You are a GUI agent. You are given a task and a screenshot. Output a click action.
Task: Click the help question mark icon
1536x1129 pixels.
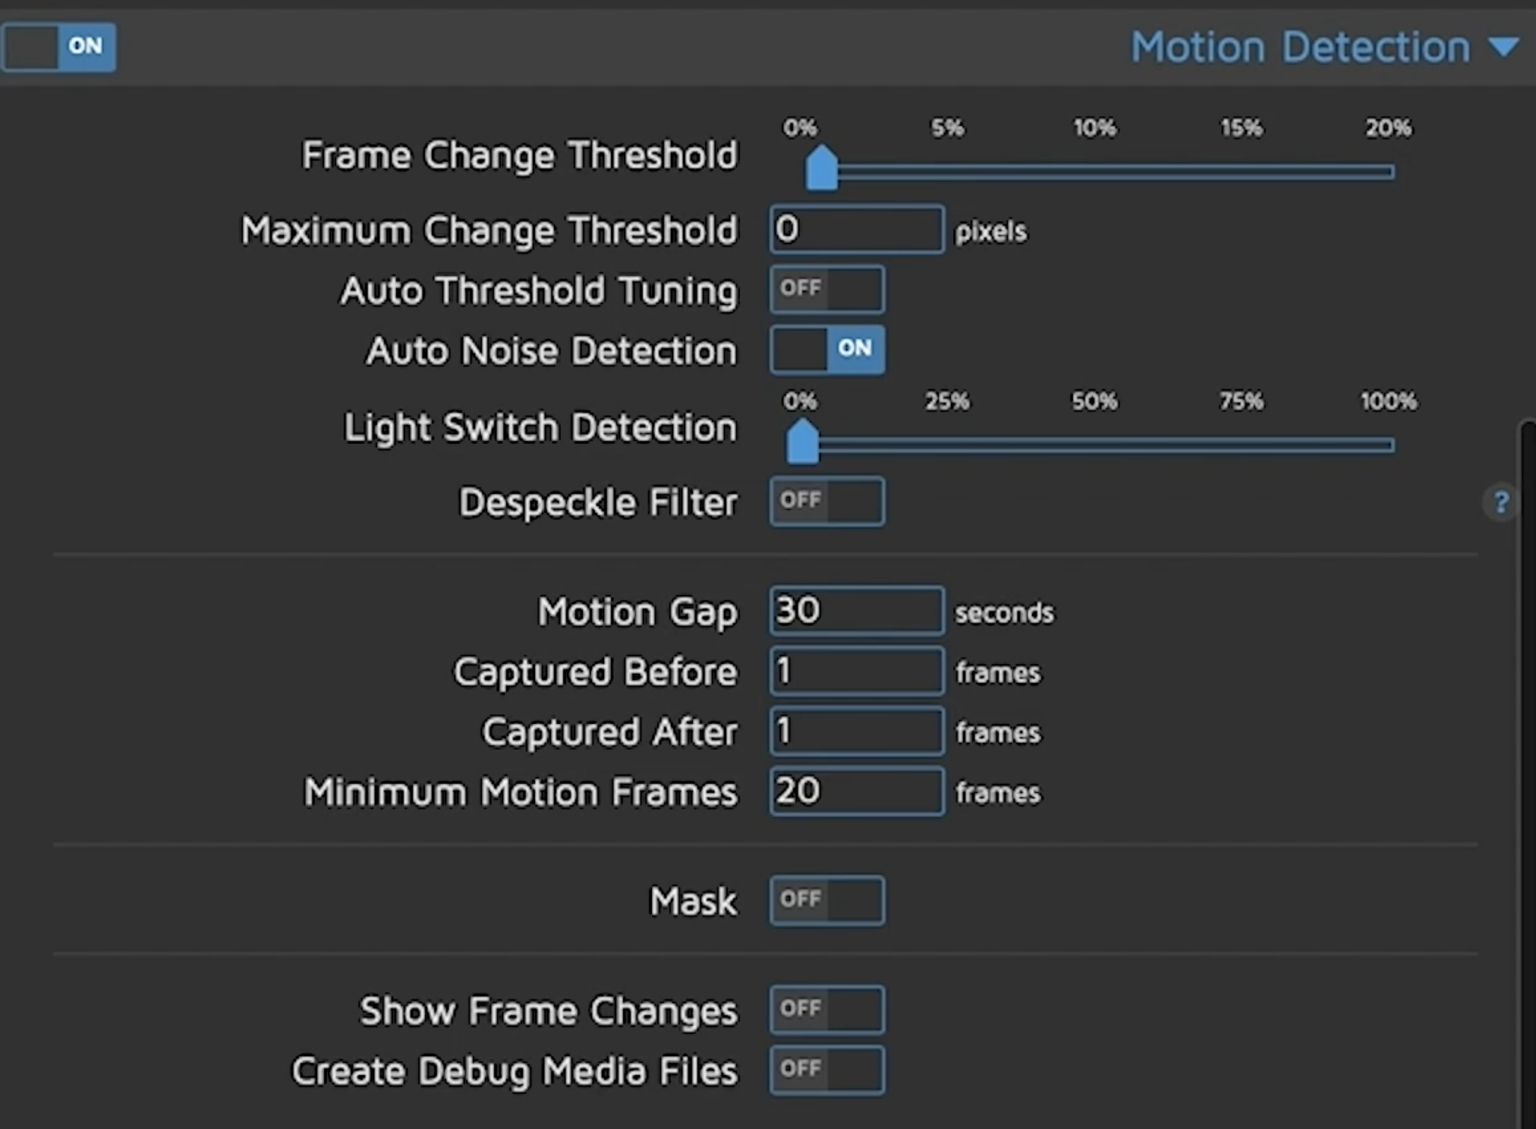pos(1500,502)
